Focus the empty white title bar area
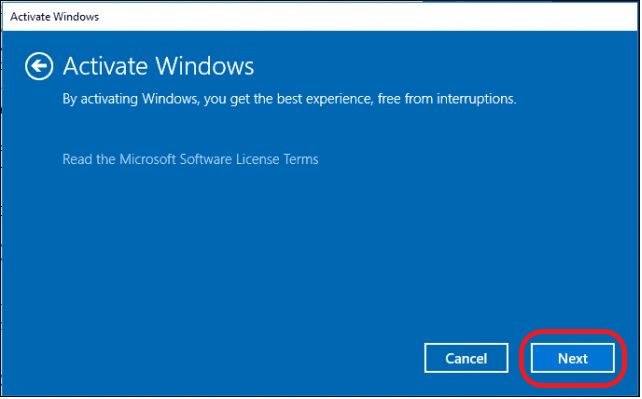642x399 pixels. coord(368,17)
